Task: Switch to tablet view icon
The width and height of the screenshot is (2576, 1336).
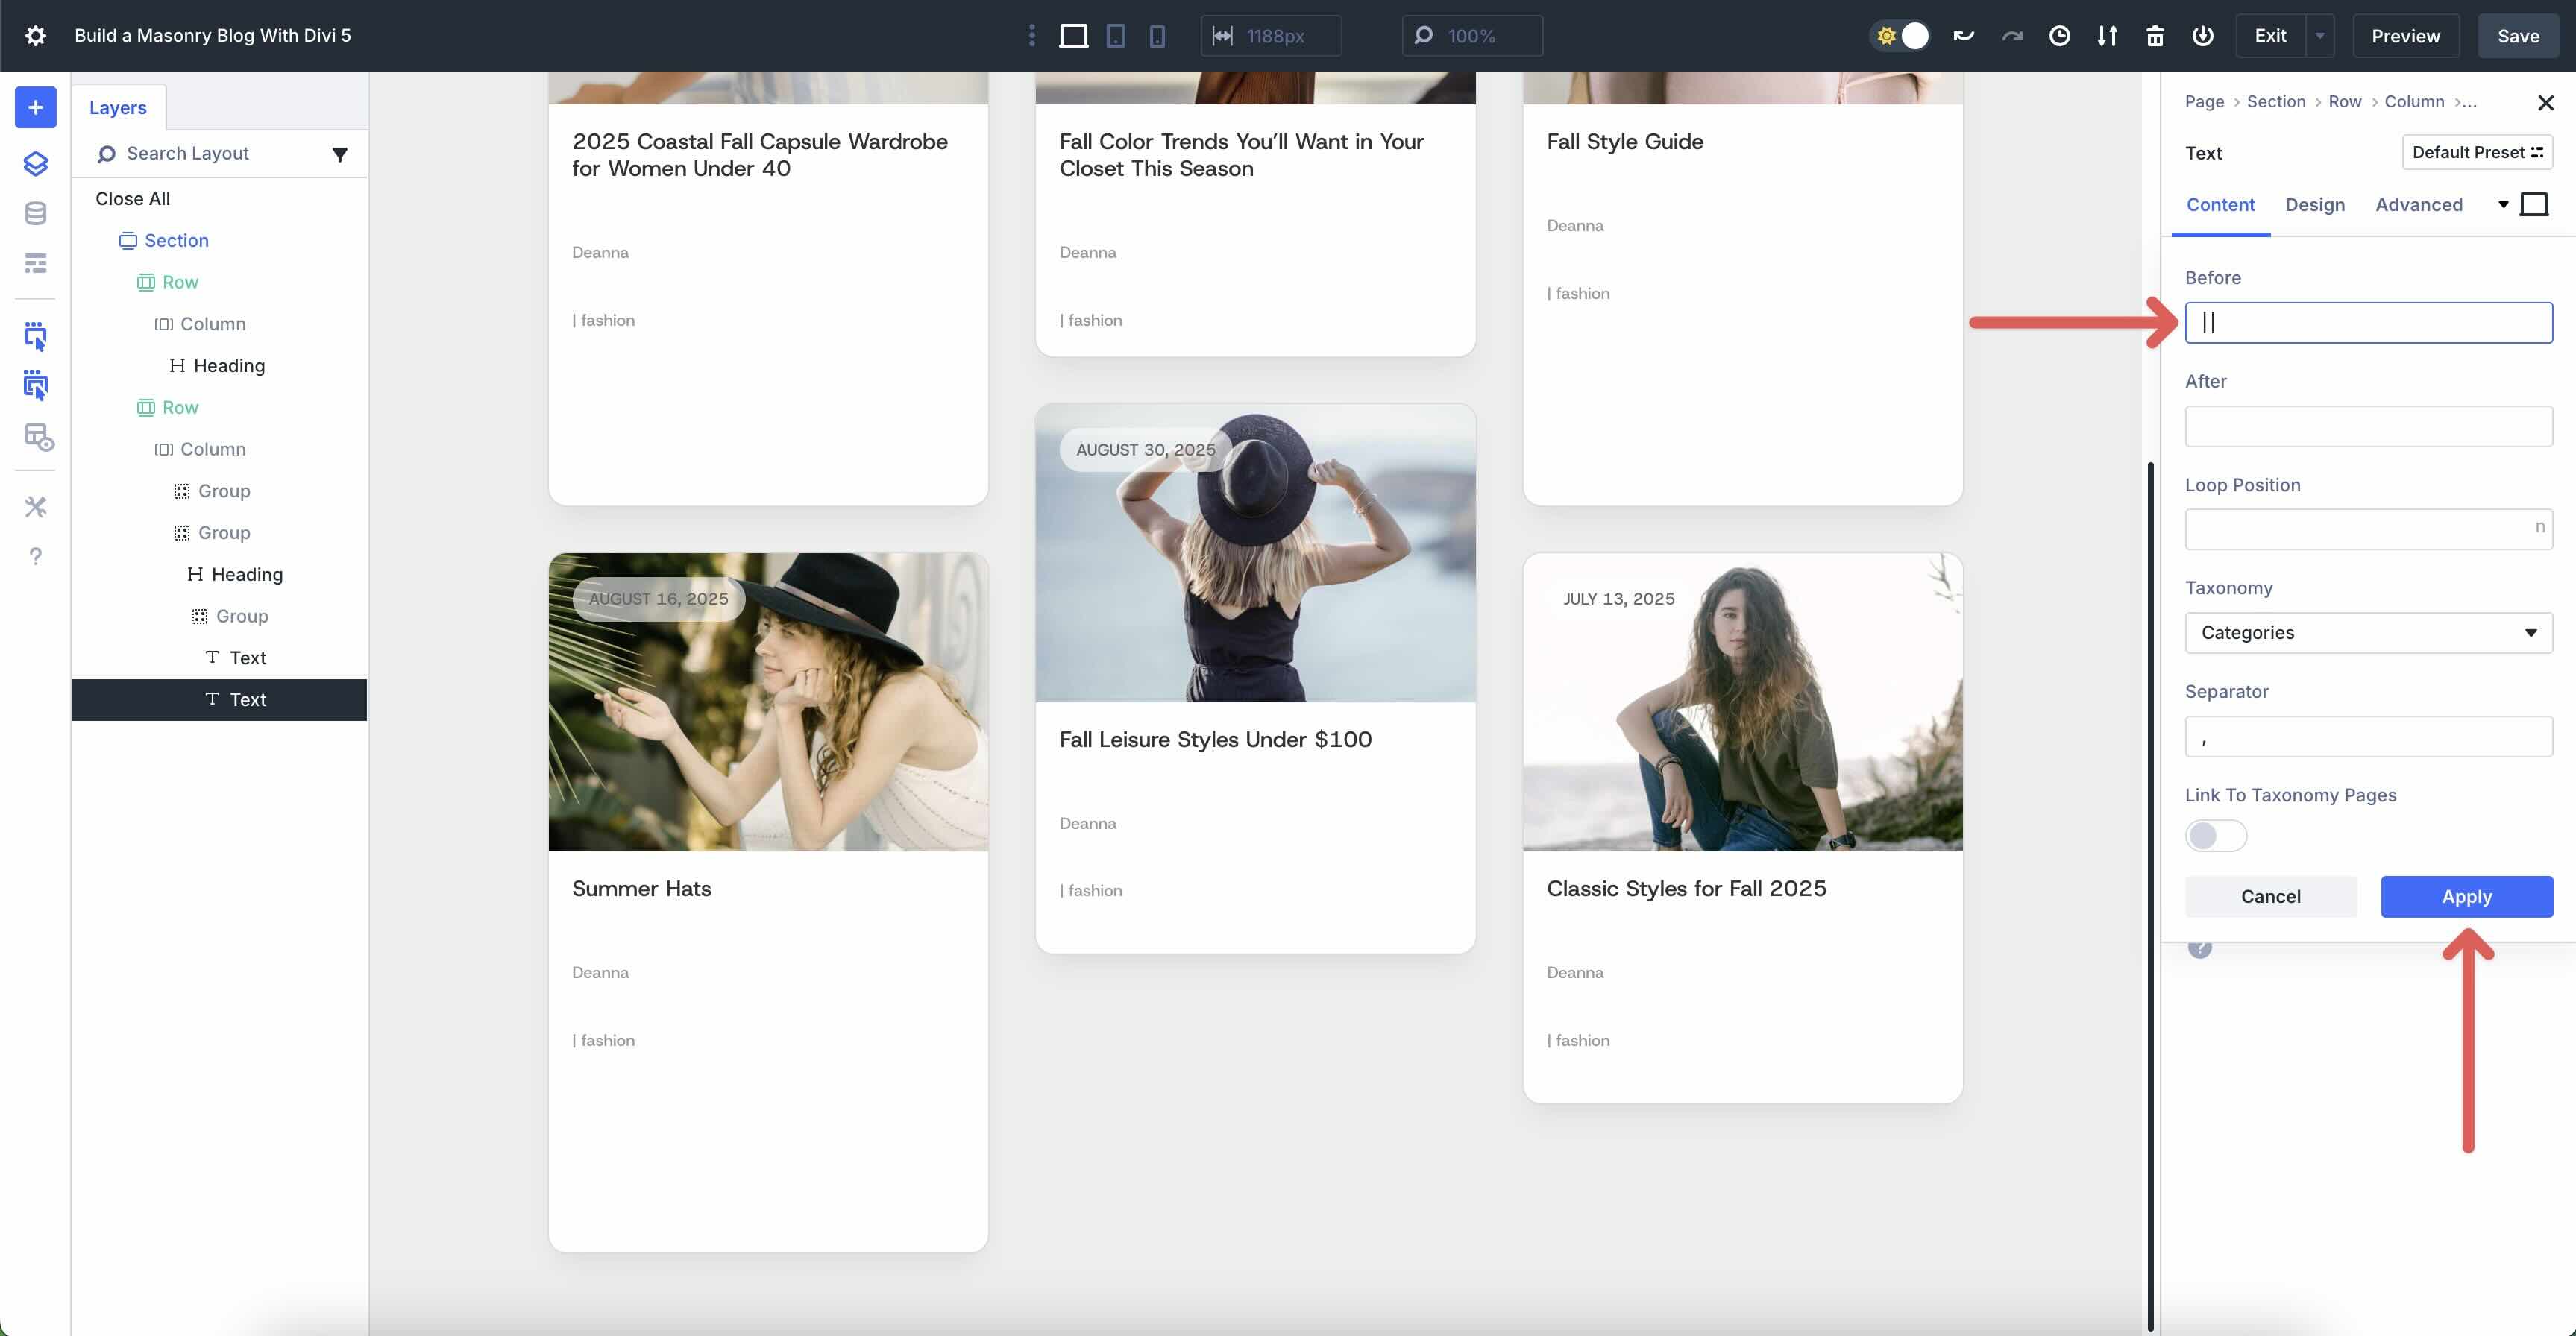Action: pos(1115,35)
